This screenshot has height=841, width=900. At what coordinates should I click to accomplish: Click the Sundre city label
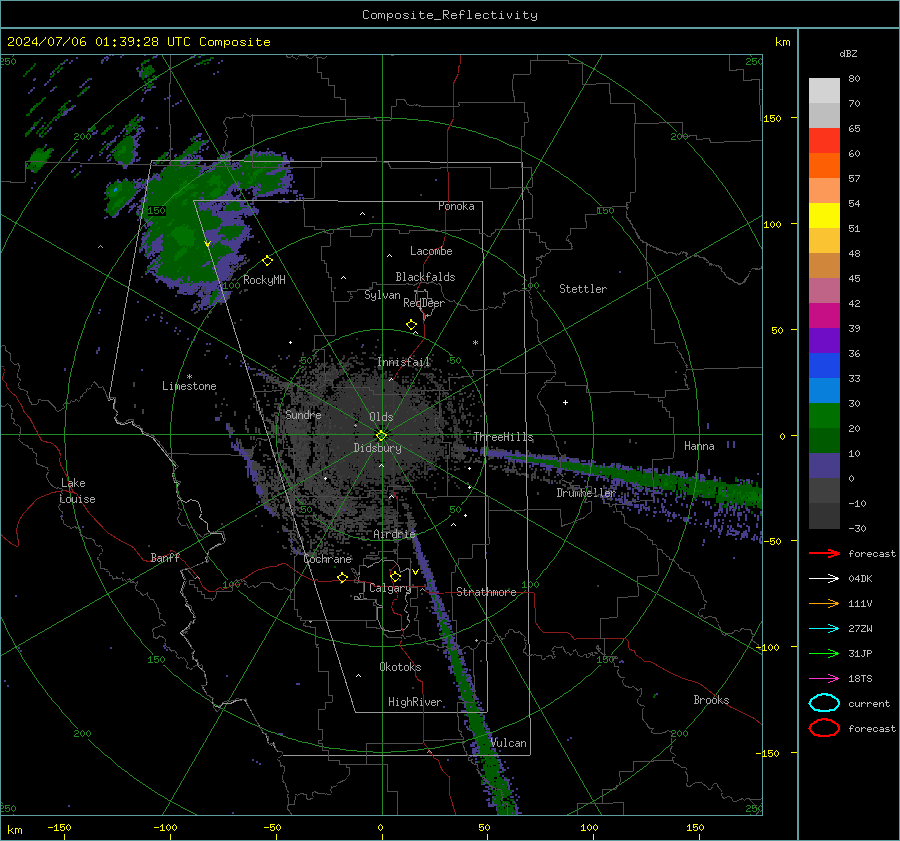303,414
